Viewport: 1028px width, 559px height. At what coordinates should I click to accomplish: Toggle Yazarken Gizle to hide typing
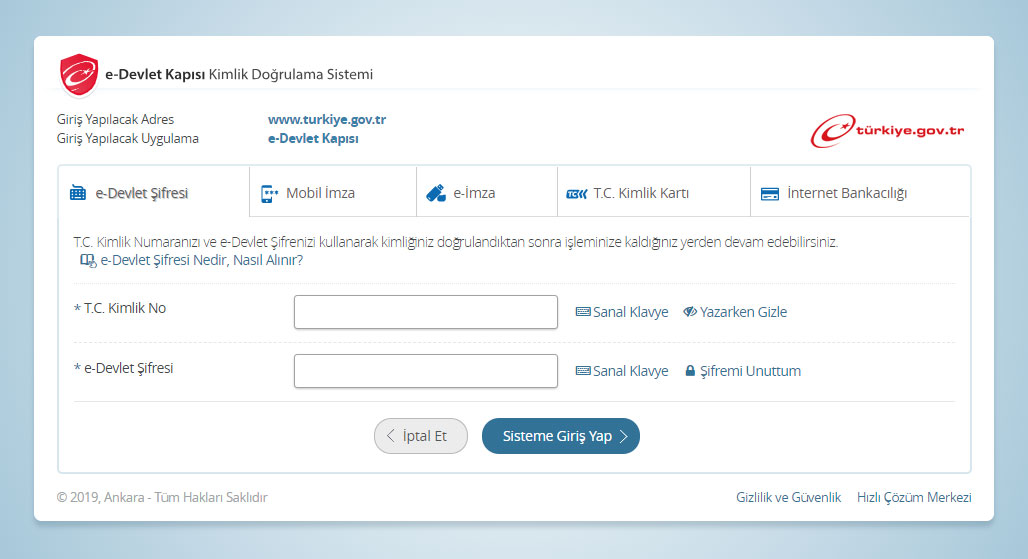click(x=735, y=312)
